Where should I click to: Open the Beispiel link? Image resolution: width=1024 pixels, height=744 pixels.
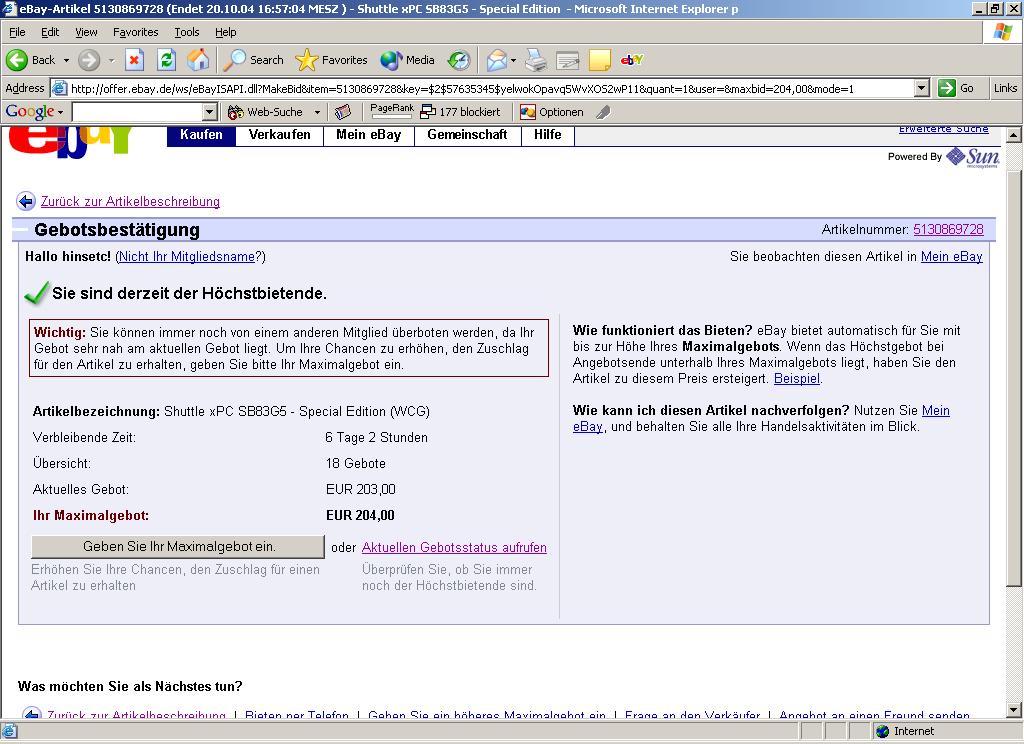pyautogui.click(x=797, y=378)
